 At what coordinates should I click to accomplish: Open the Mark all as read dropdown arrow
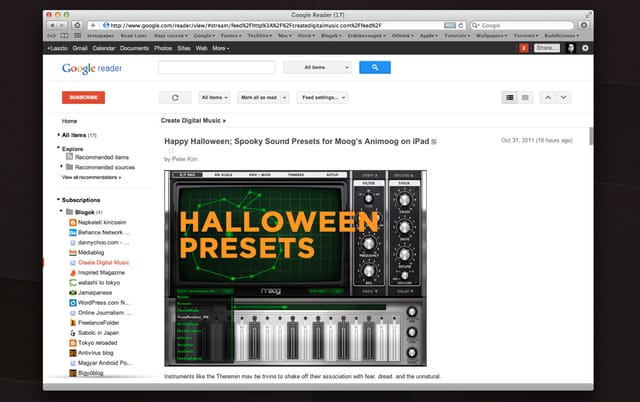tap(284, 98)
